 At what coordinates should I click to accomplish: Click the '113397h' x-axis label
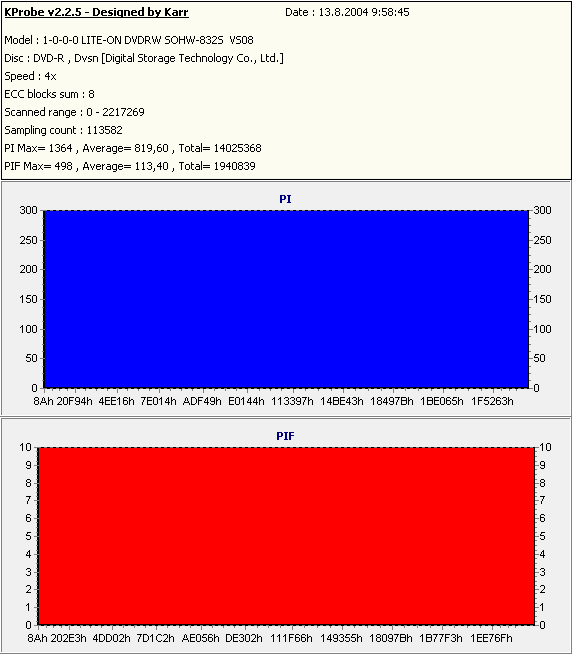point(292,401)
